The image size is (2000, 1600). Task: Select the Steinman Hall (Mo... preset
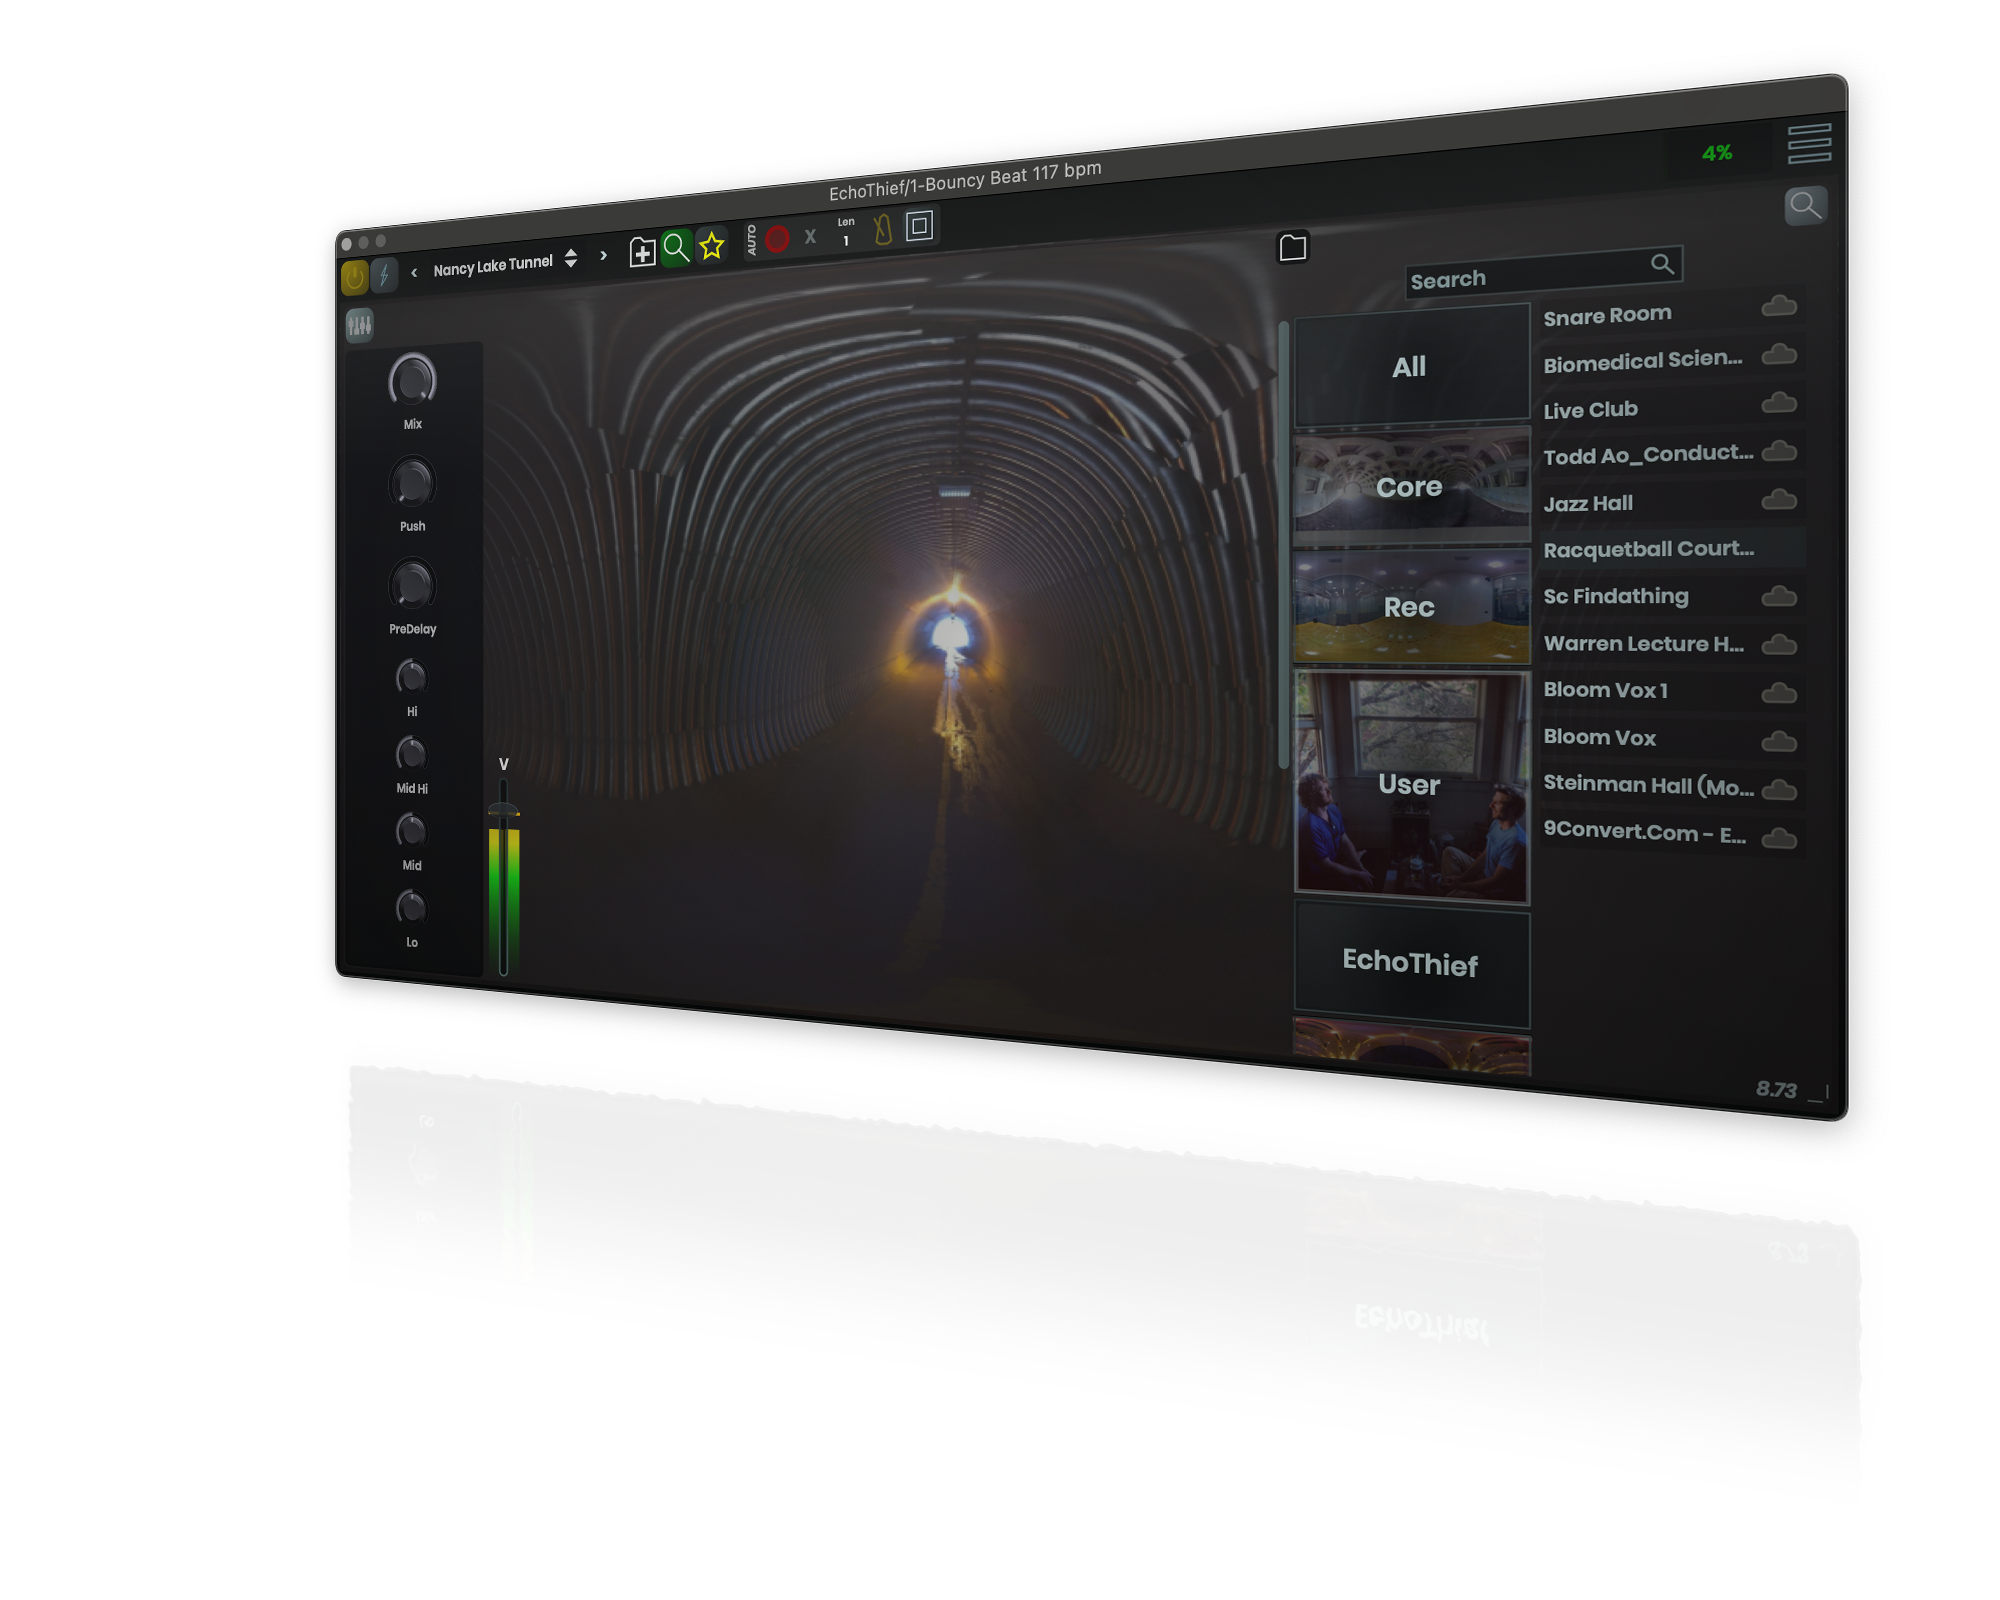[x=1672, y=786]
